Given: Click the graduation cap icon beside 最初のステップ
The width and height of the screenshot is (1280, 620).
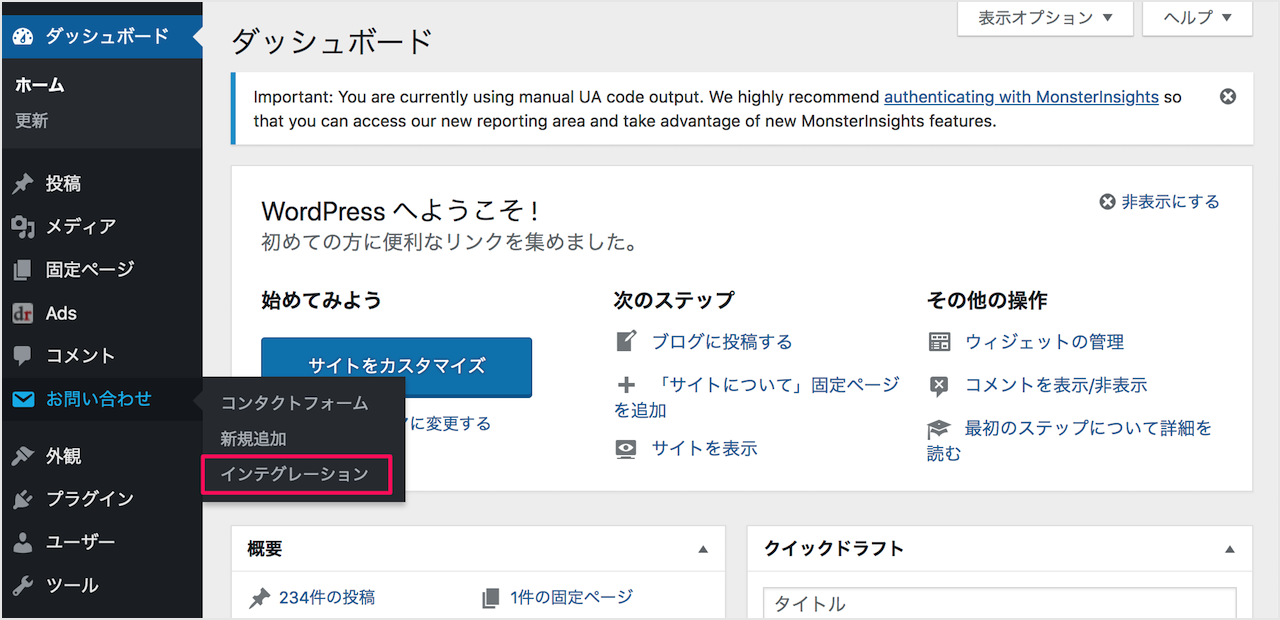Looking at the screenshot, I should (x=939, y=429).
